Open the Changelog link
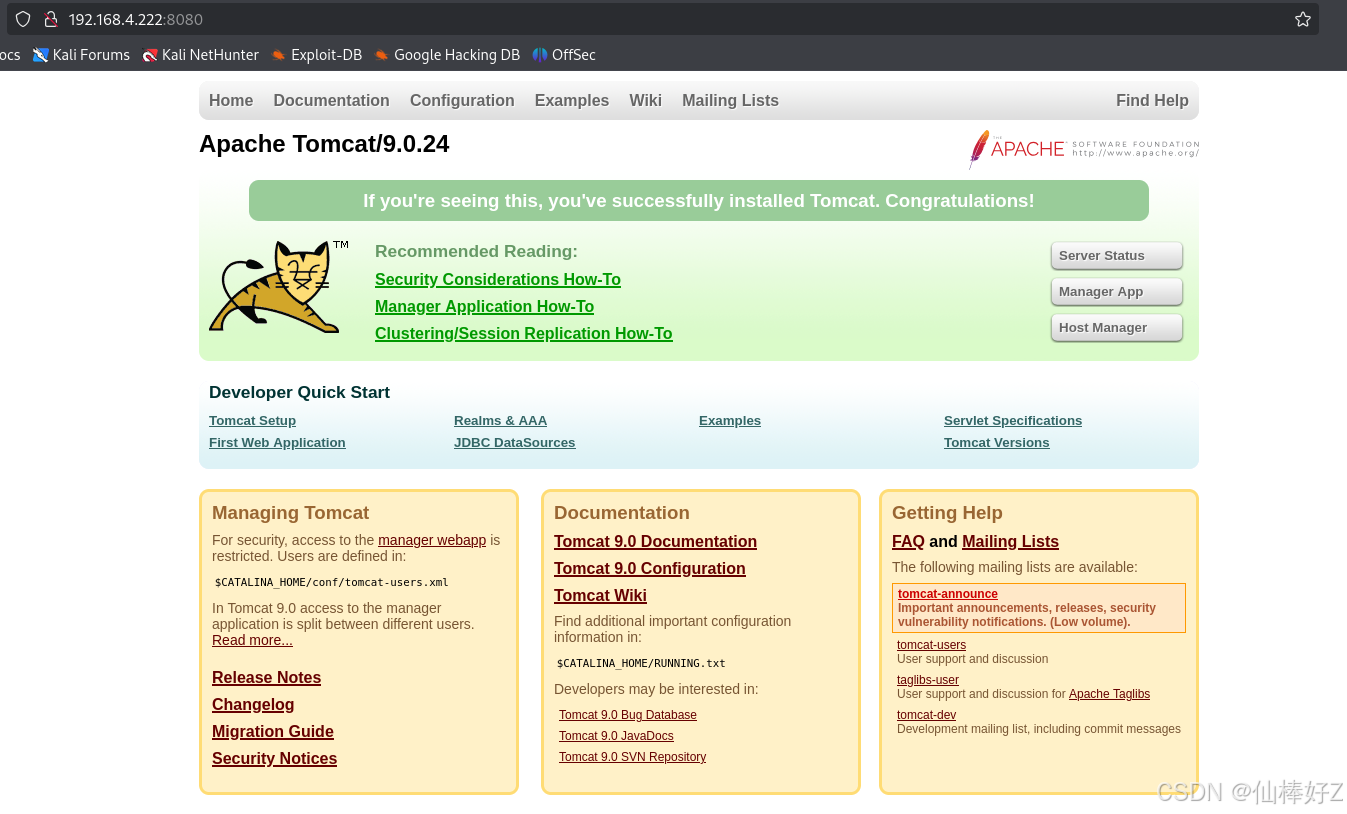This screenshot has height=814, width=1347. point(253,705)
